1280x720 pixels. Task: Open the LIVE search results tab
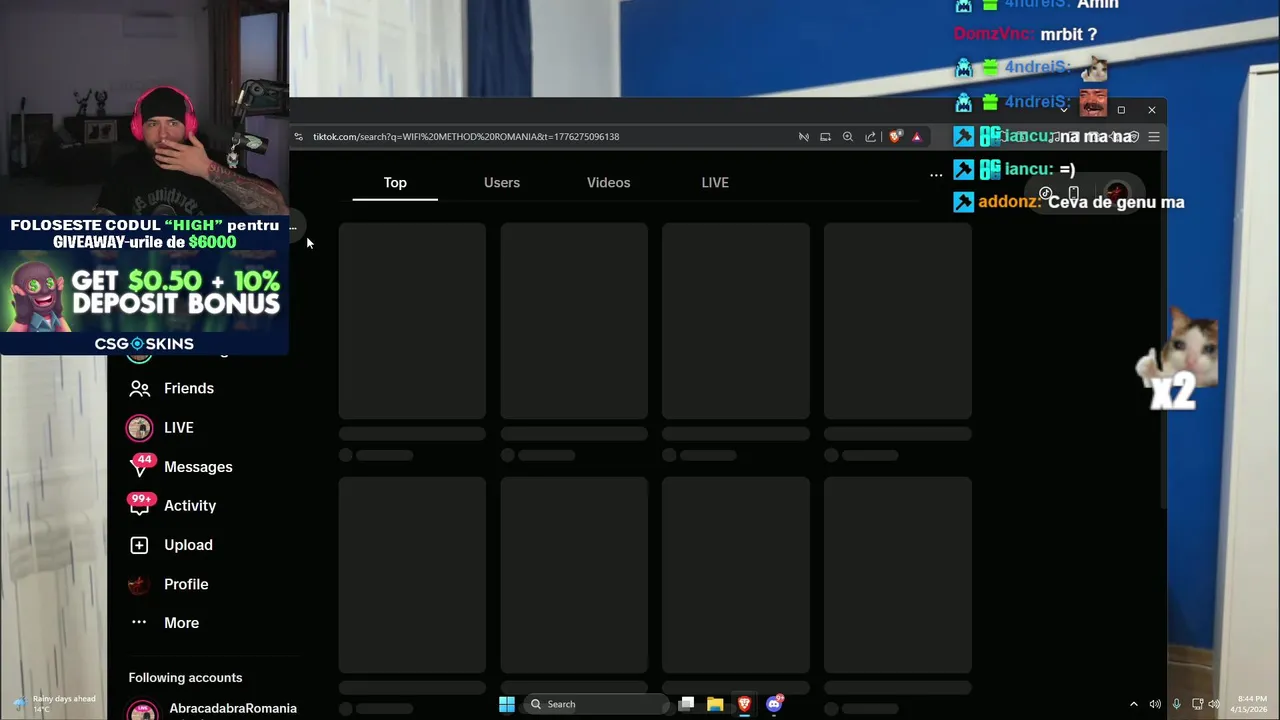(x=715, y=182)
